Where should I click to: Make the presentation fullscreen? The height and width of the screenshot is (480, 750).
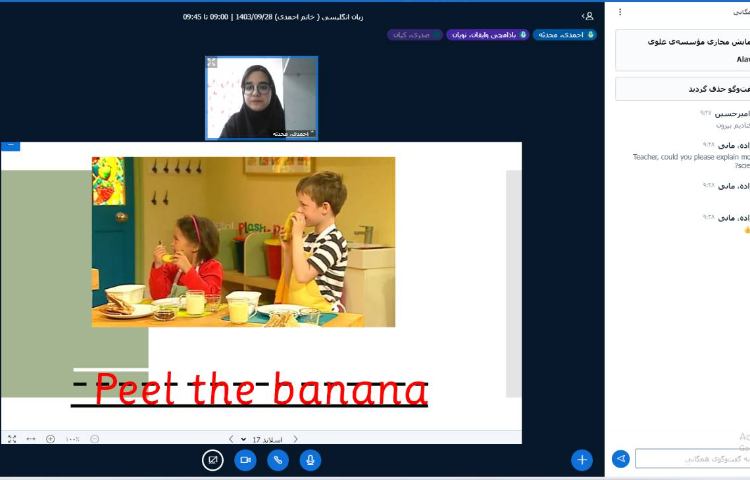(12, 439)
